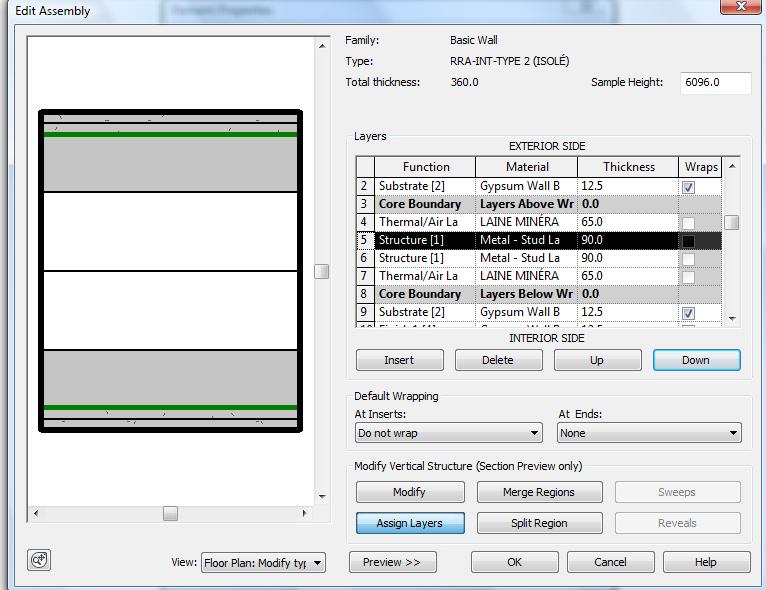Toggle Wraps checkbox for selected row 5 Structure
This screenshot has width=766, height=590.
[x=688, y=241]
